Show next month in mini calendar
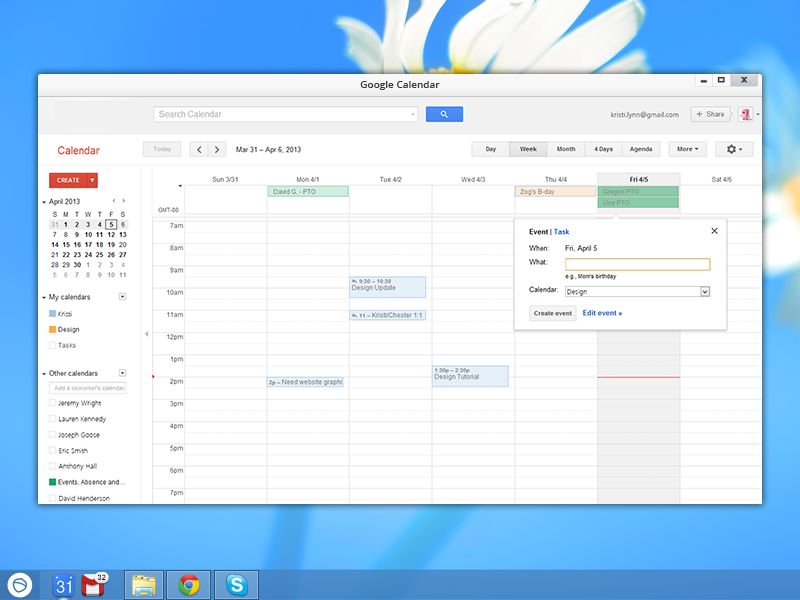Viewport: 800px width, 600px height. [123, 201]
